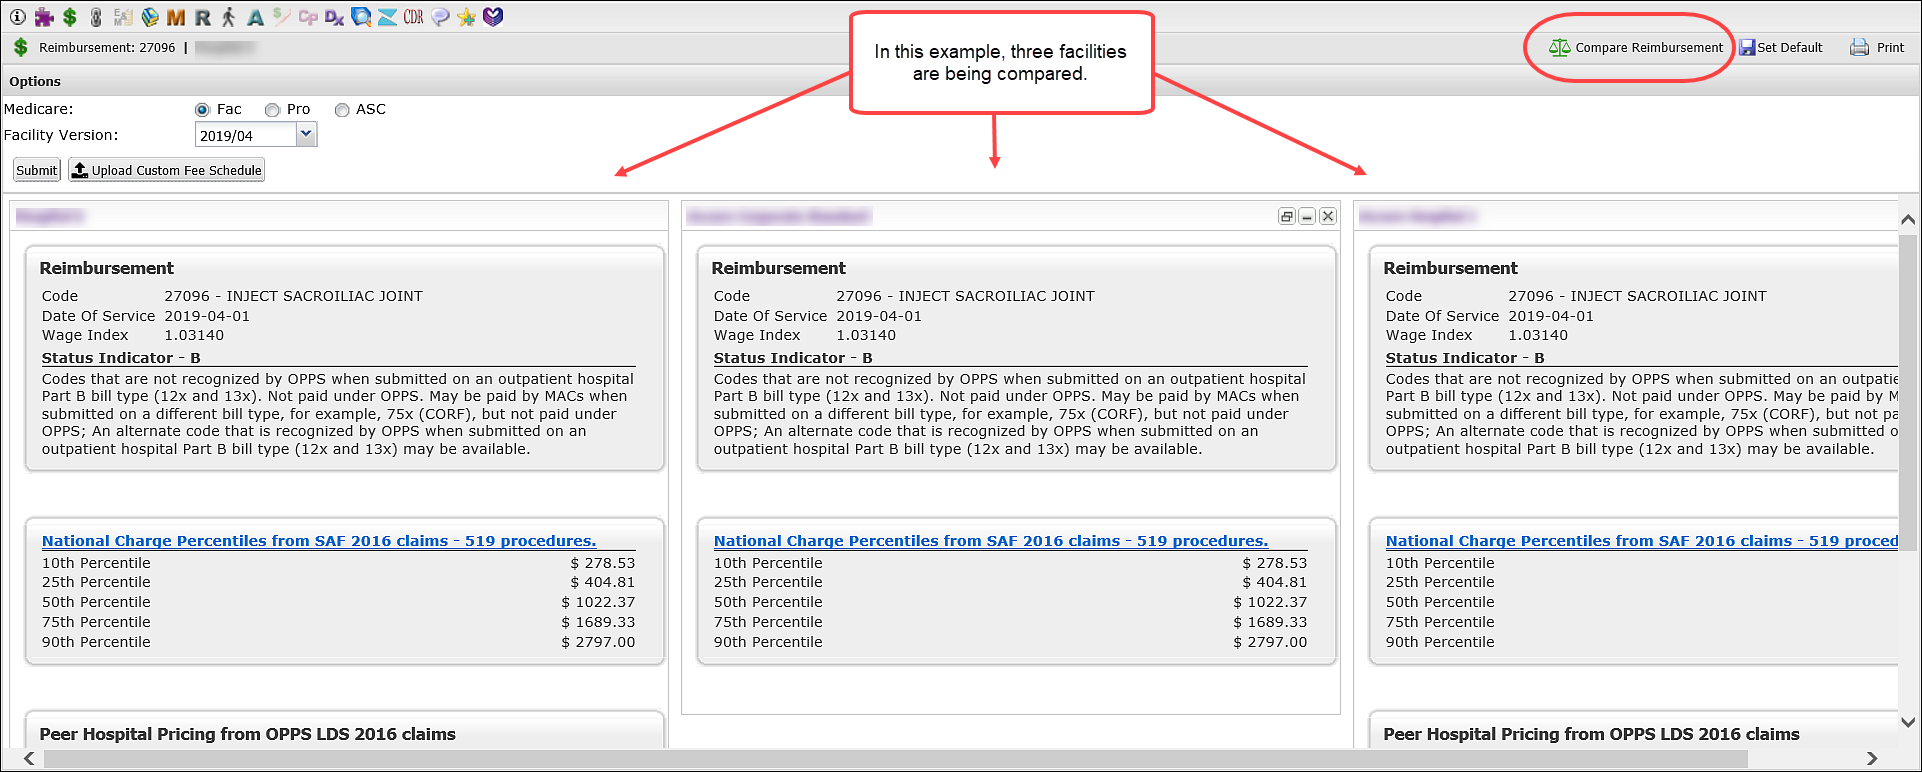
Task: Select the ASC Medicare radio button
Action: (342, 110)
